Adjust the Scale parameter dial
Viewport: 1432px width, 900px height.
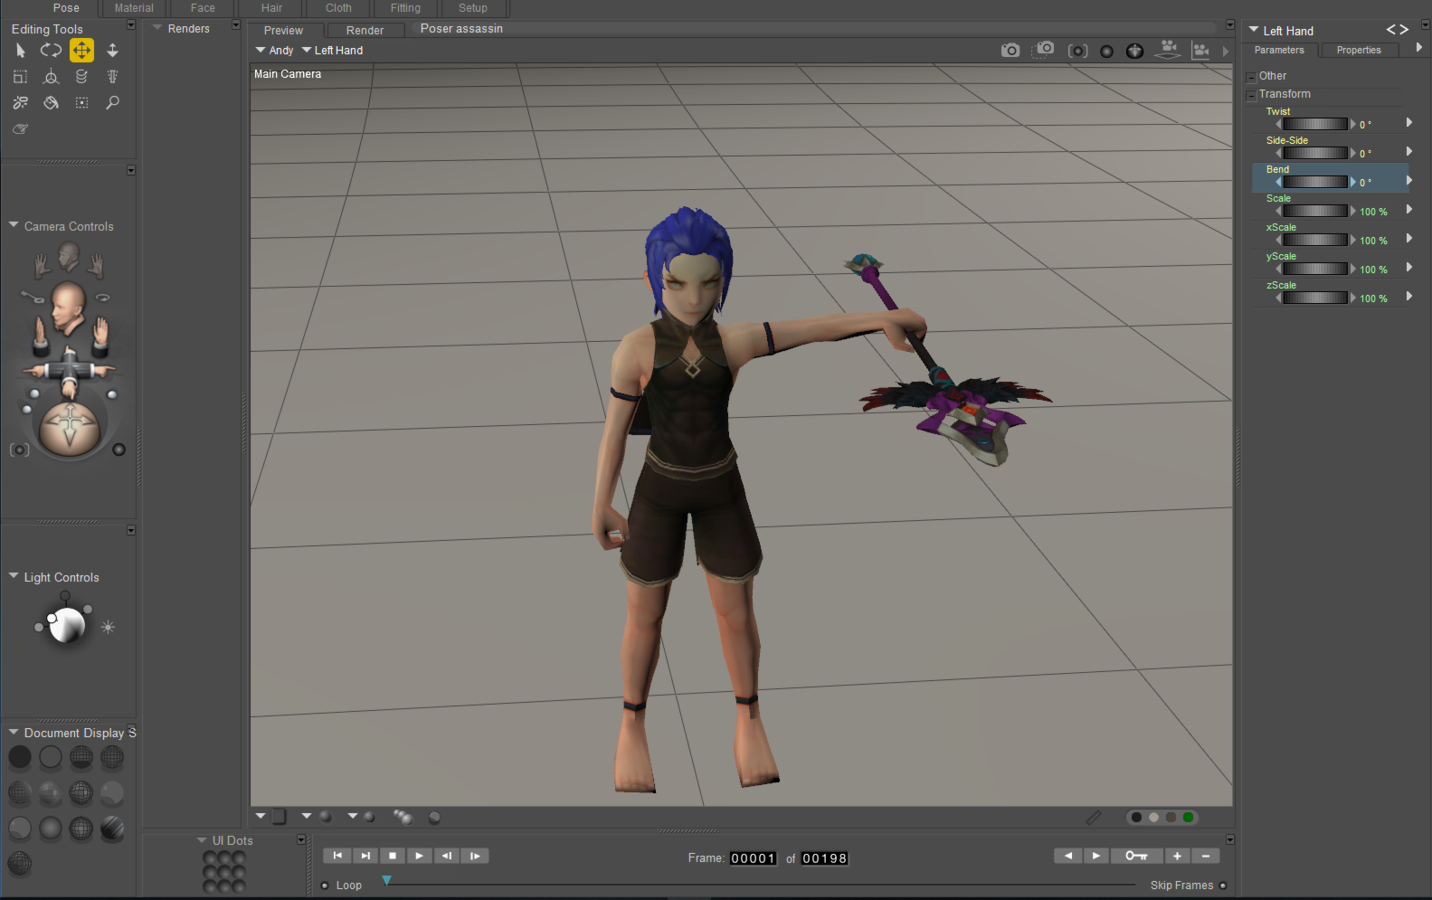pyautogui.click(x=1315, y=211)
